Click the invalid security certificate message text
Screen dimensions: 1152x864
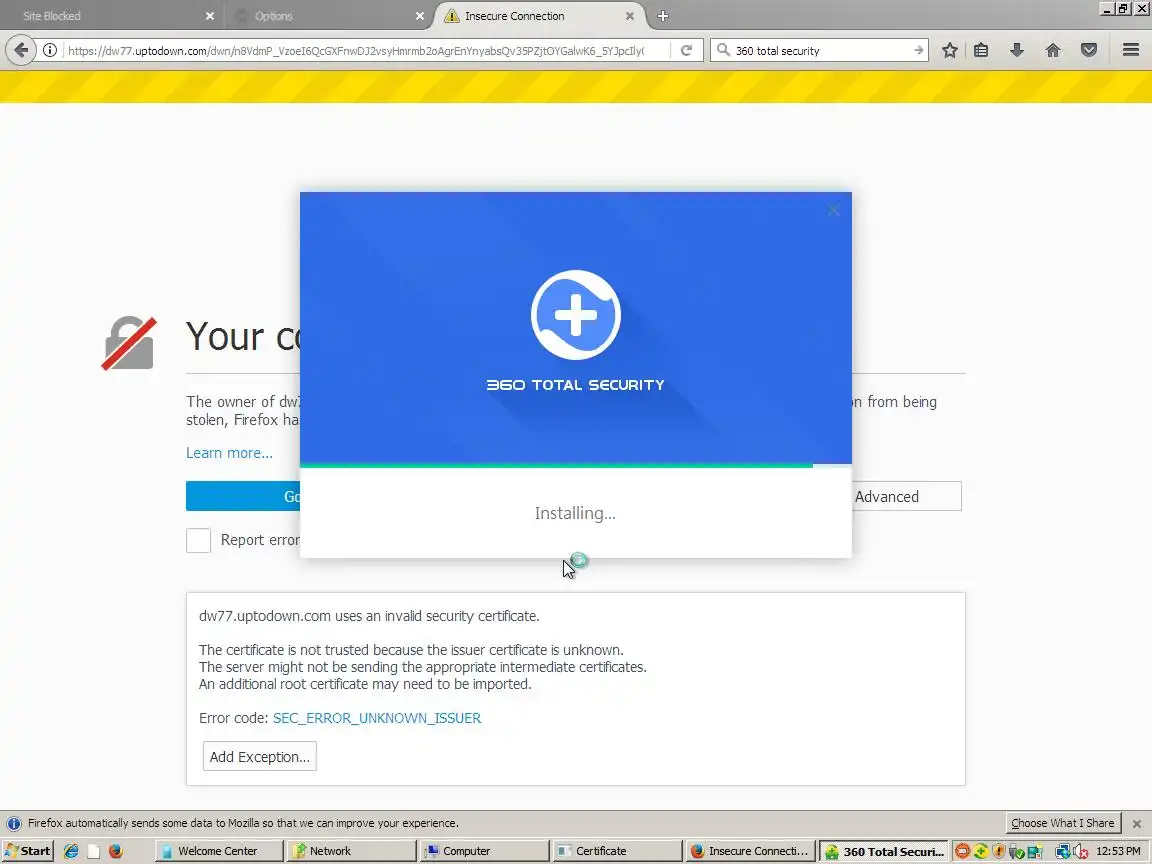[369, 616]
